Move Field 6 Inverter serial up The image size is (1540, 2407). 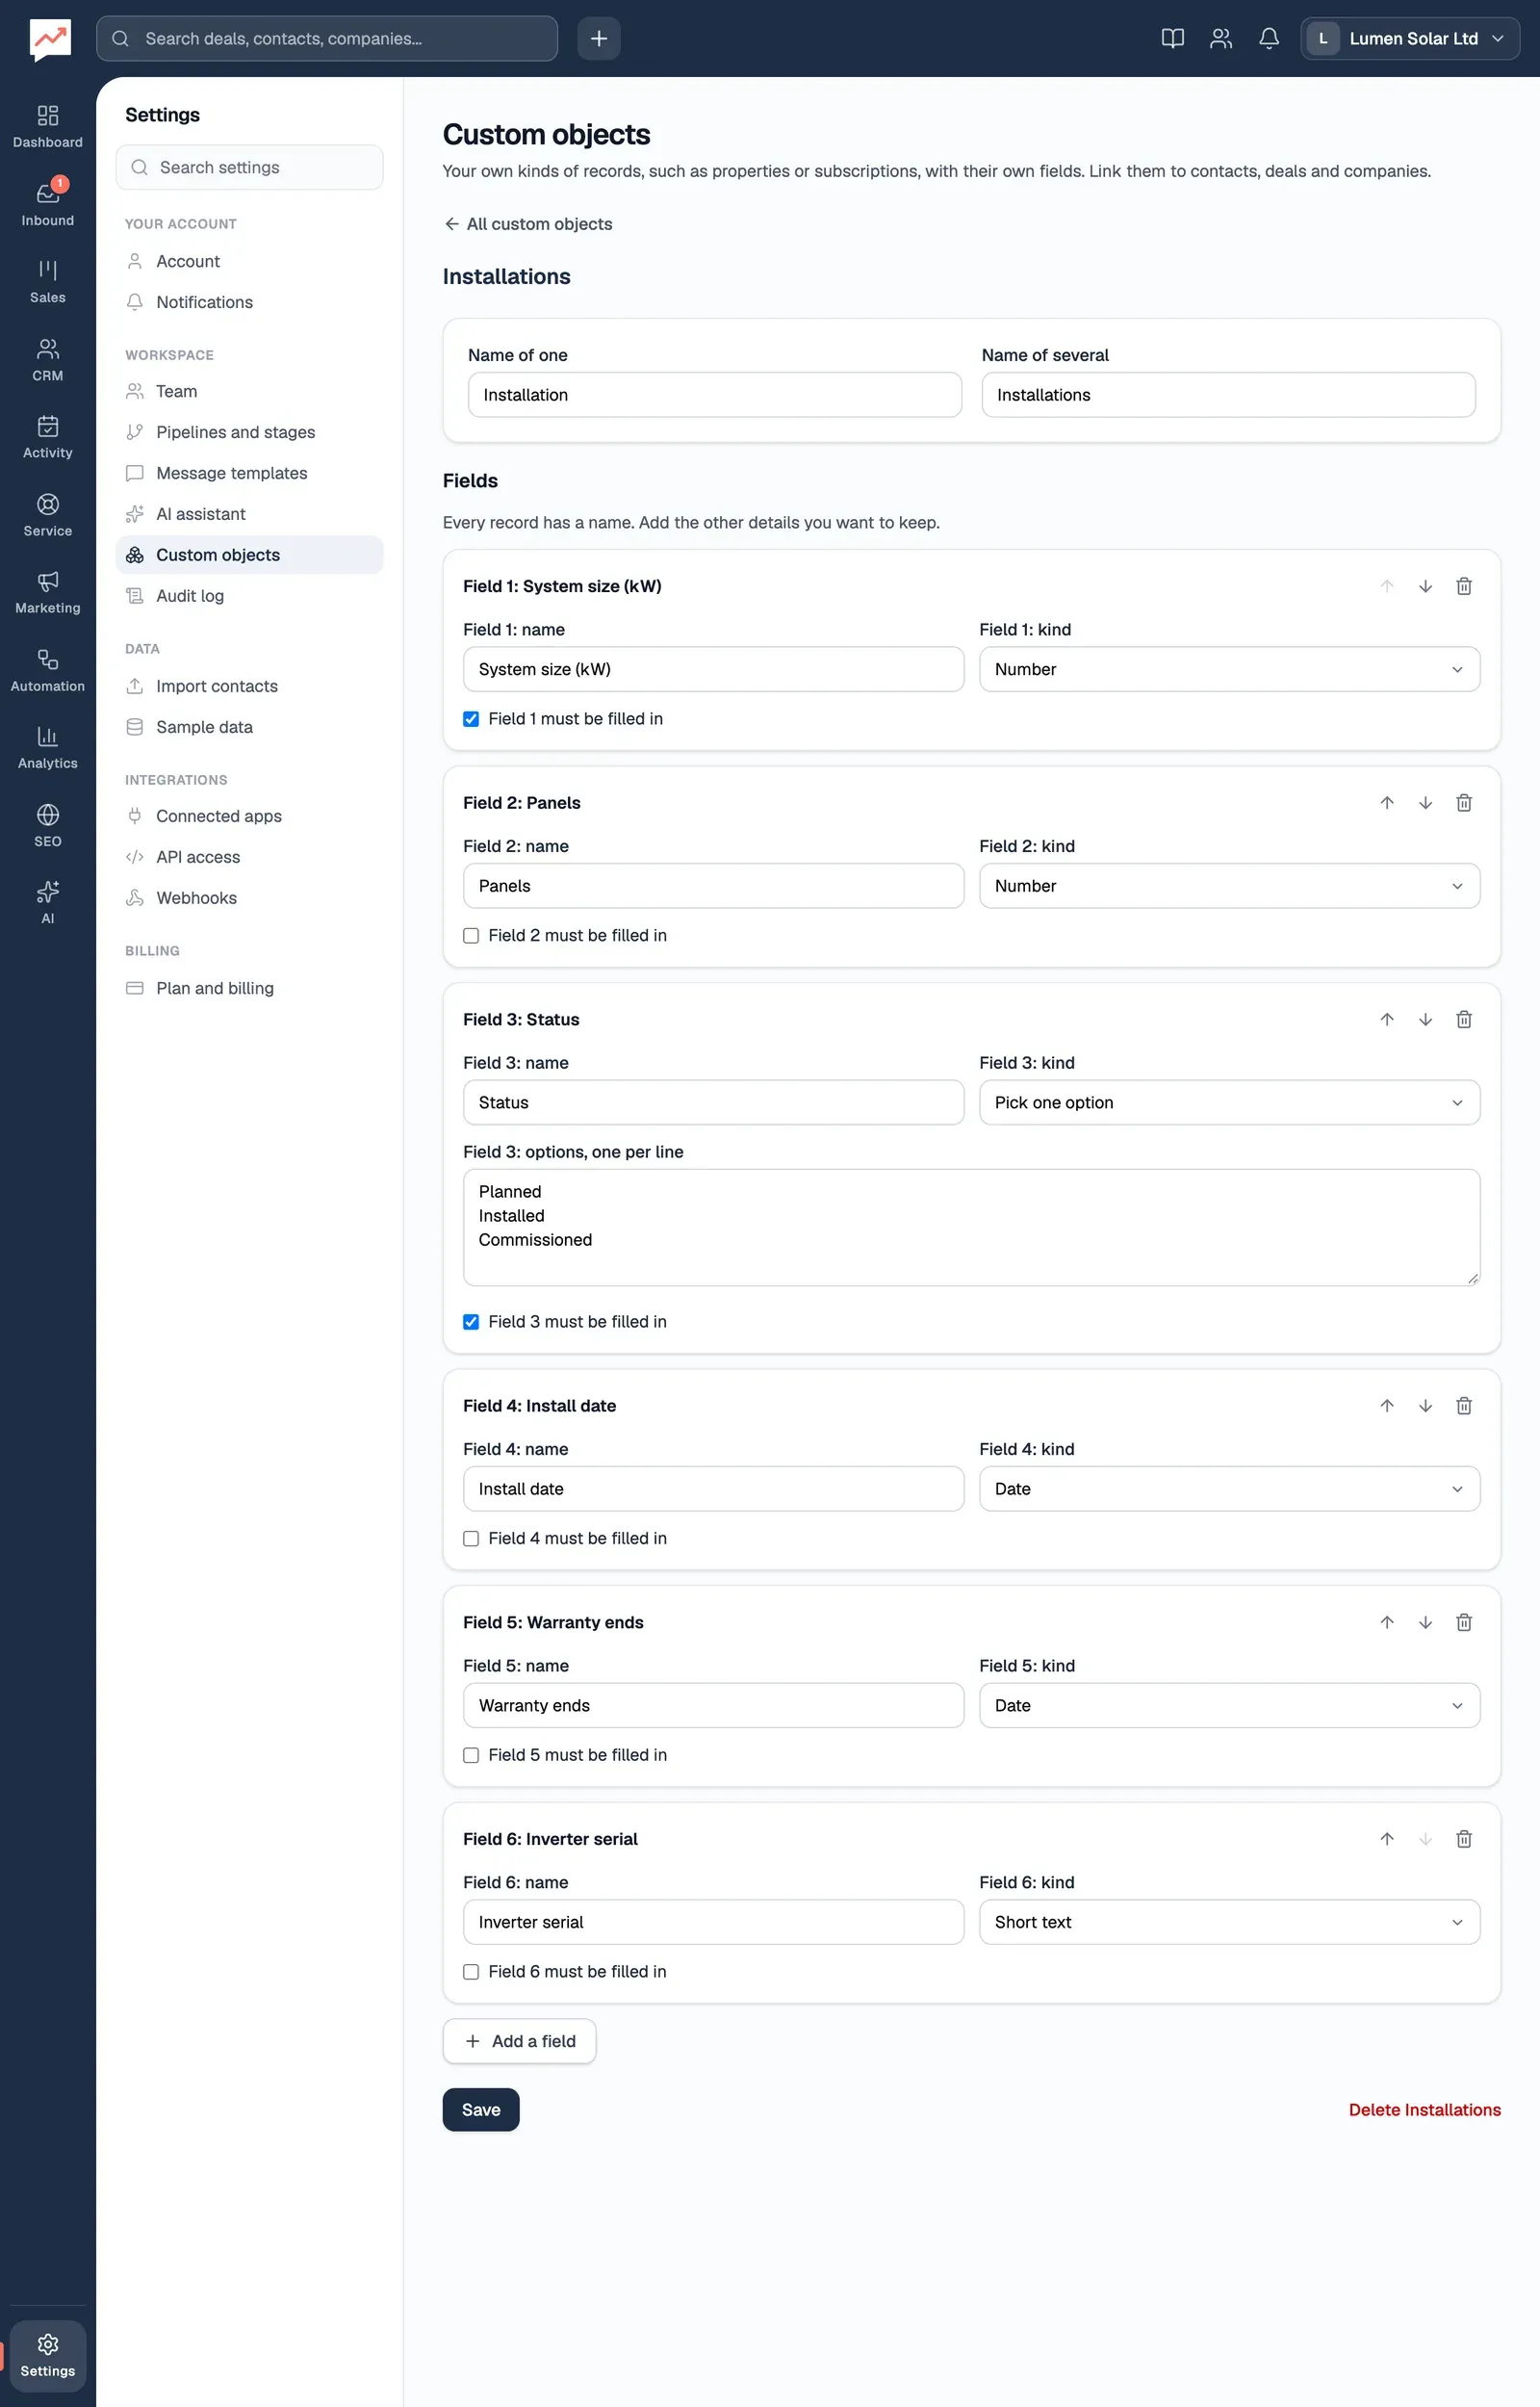click(1386, 1838)
